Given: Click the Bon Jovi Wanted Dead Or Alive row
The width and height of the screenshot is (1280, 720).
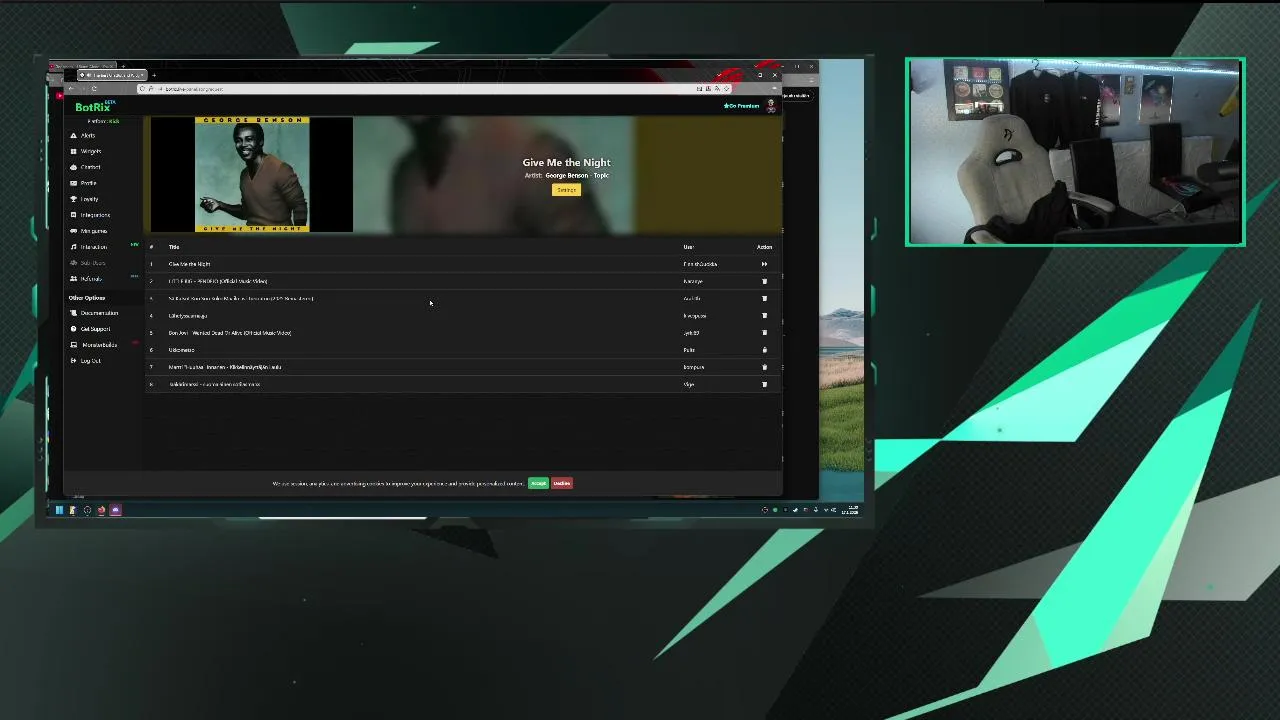Looking at the screenshot, I should [464, 333].
